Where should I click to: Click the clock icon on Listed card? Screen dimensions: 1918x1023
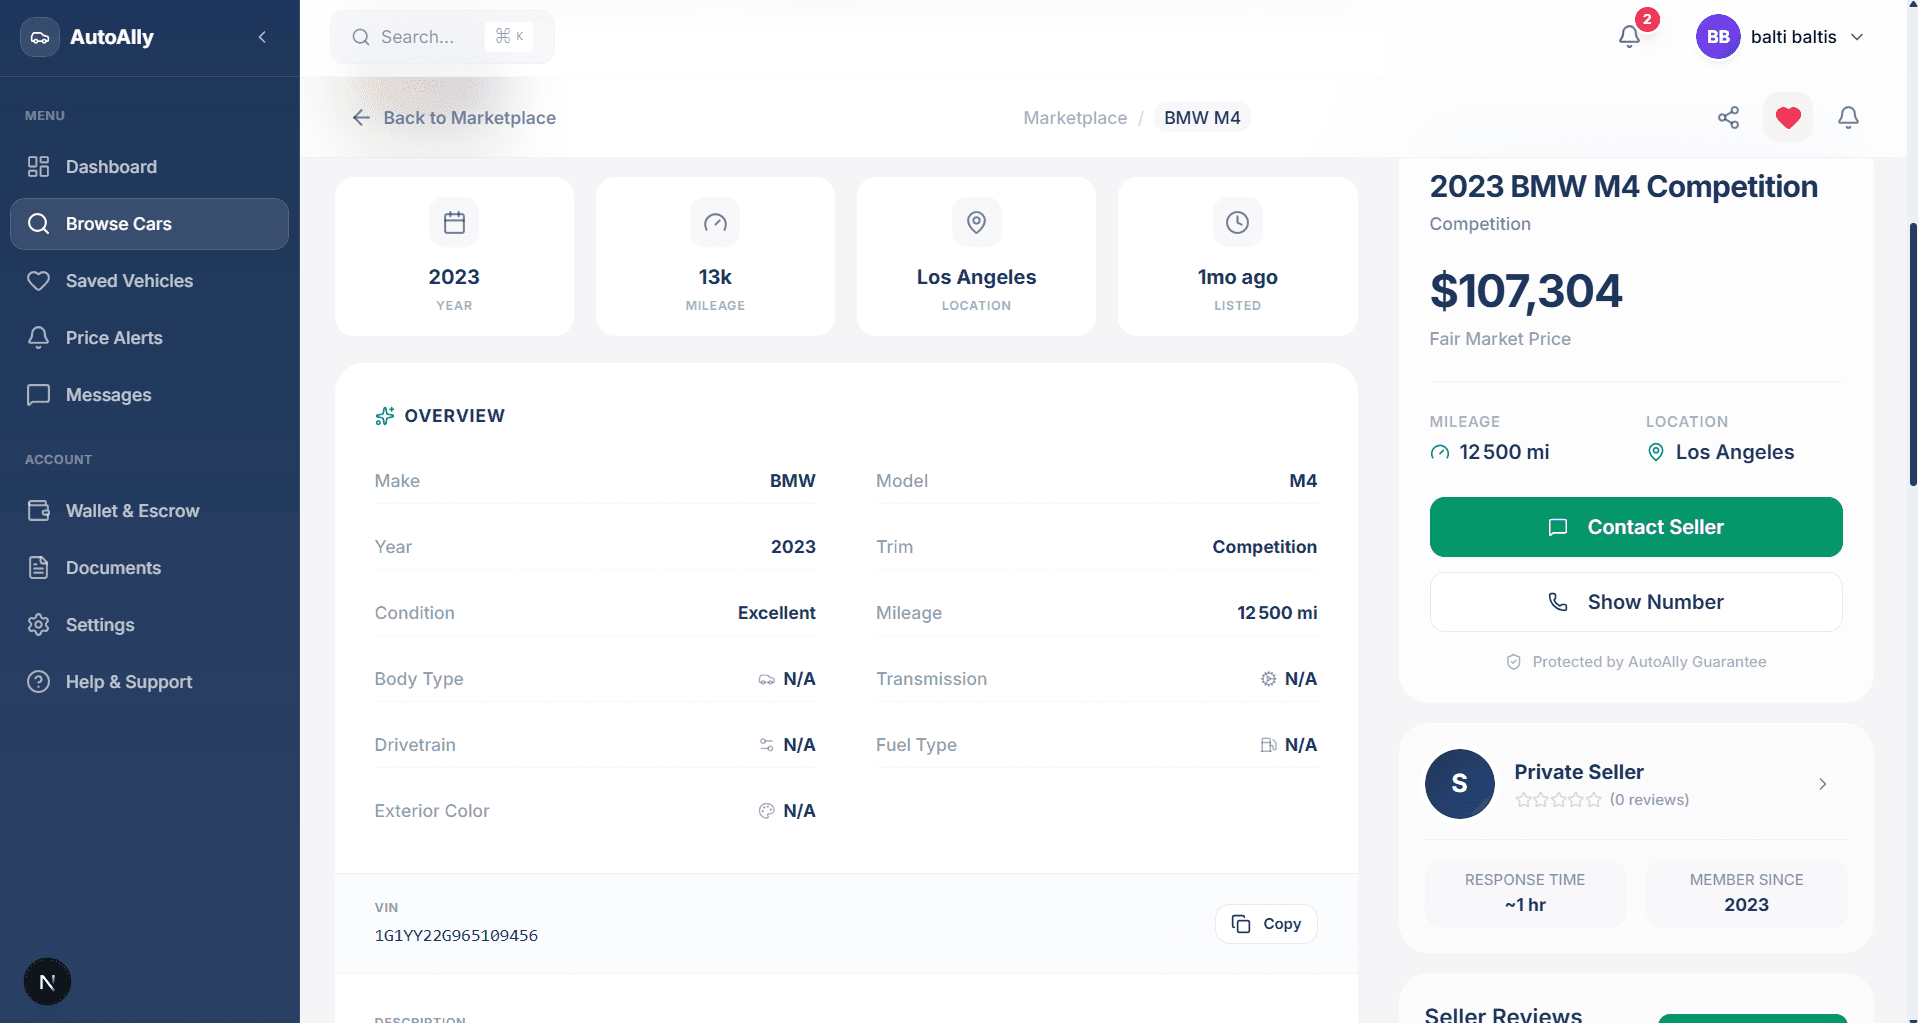click(1237, 222)
